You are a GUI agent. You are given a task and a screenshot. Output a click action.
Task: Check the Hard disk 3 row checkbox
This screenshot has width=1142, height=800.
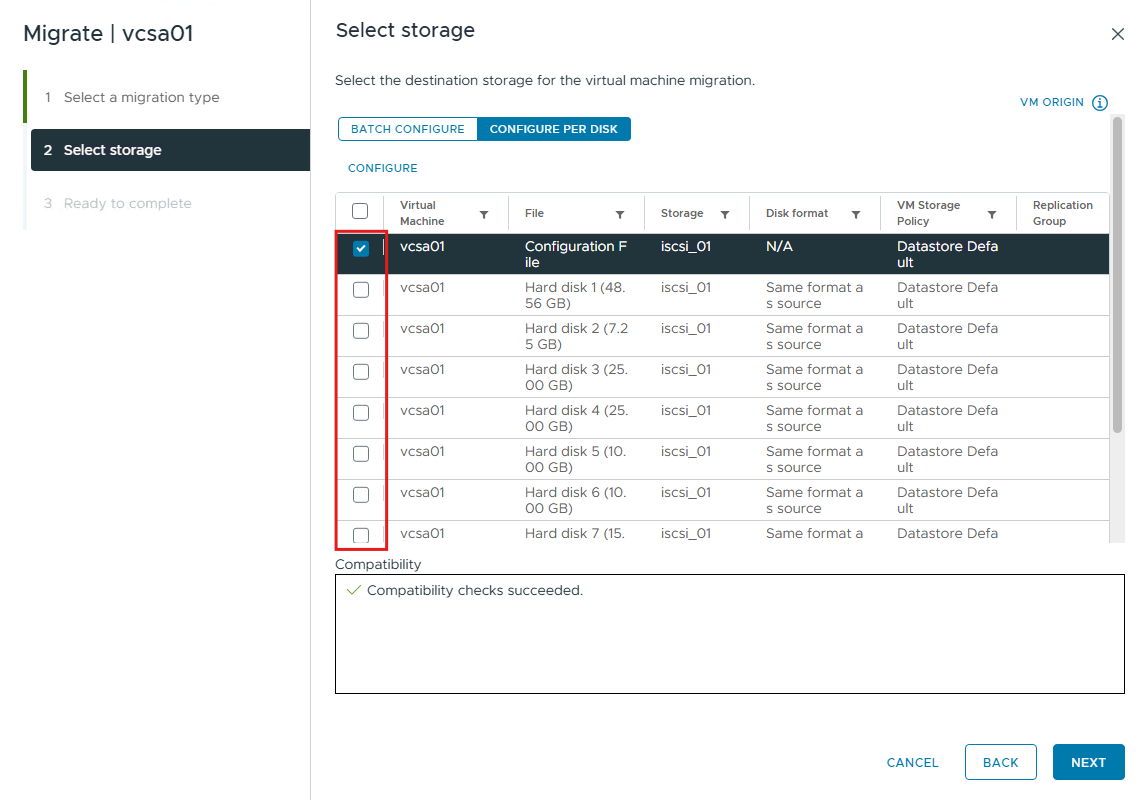pyautogui.click(x=361, y=372)
